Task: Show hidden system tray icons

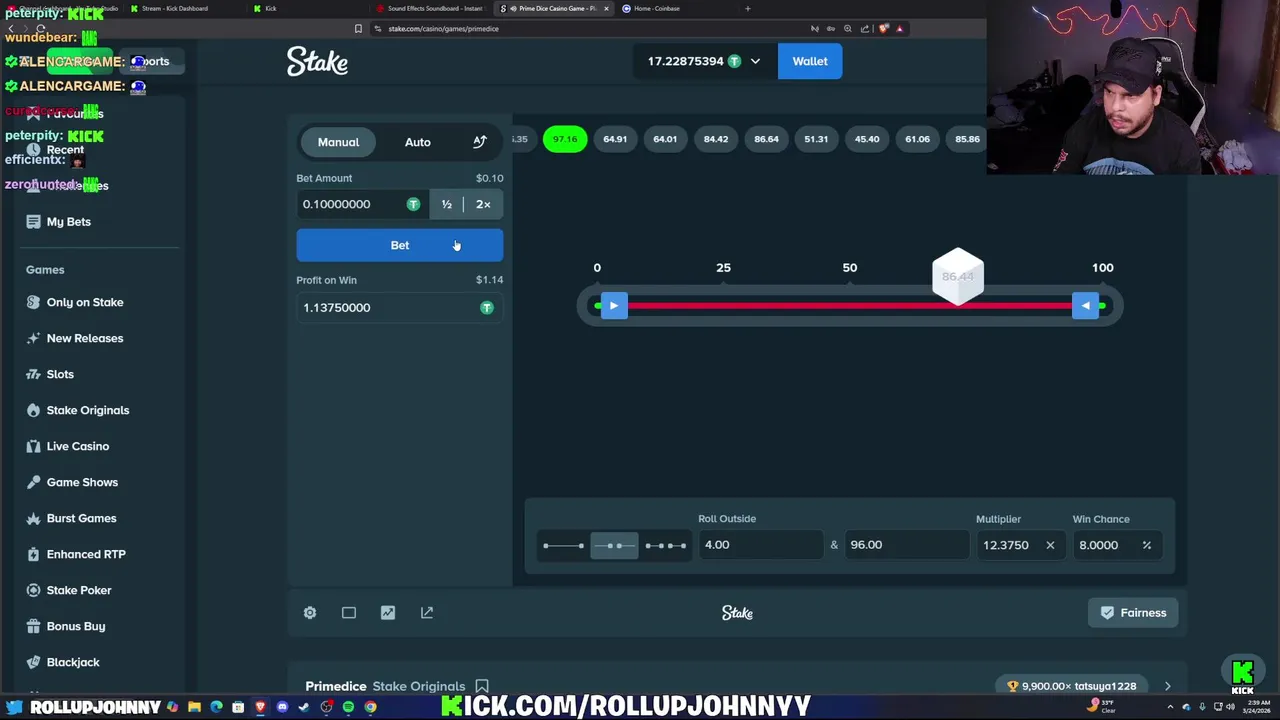Action: (1170, 707)
